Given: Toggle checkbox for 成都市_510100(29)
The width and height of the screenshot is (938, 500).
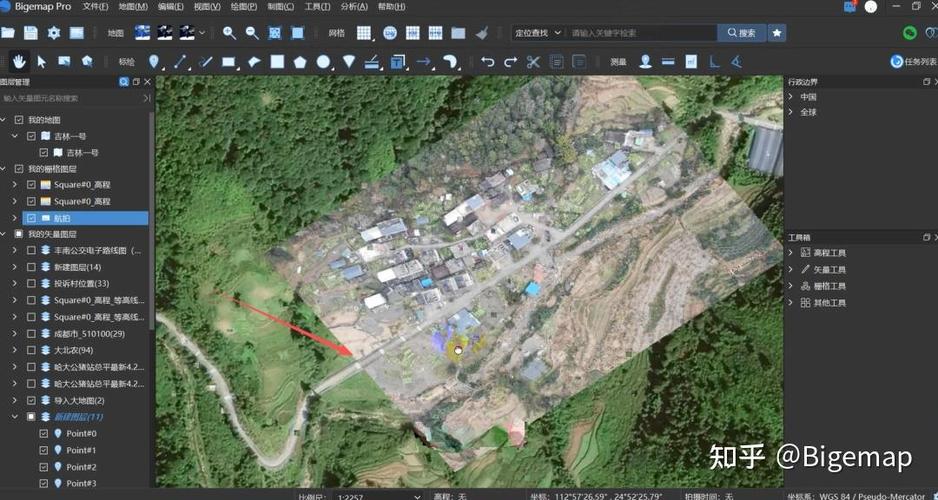Looking at the screenshot, I should (x=31, y=334).
